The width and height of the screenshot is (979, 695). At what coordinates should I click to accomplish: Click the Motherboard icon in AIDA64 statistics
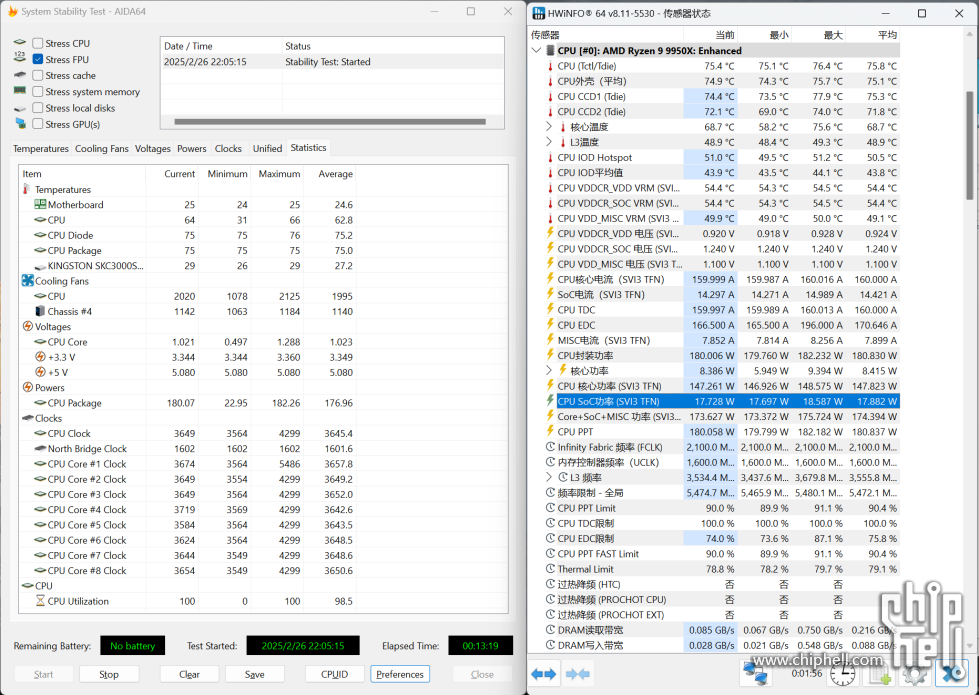pos(40,204)
